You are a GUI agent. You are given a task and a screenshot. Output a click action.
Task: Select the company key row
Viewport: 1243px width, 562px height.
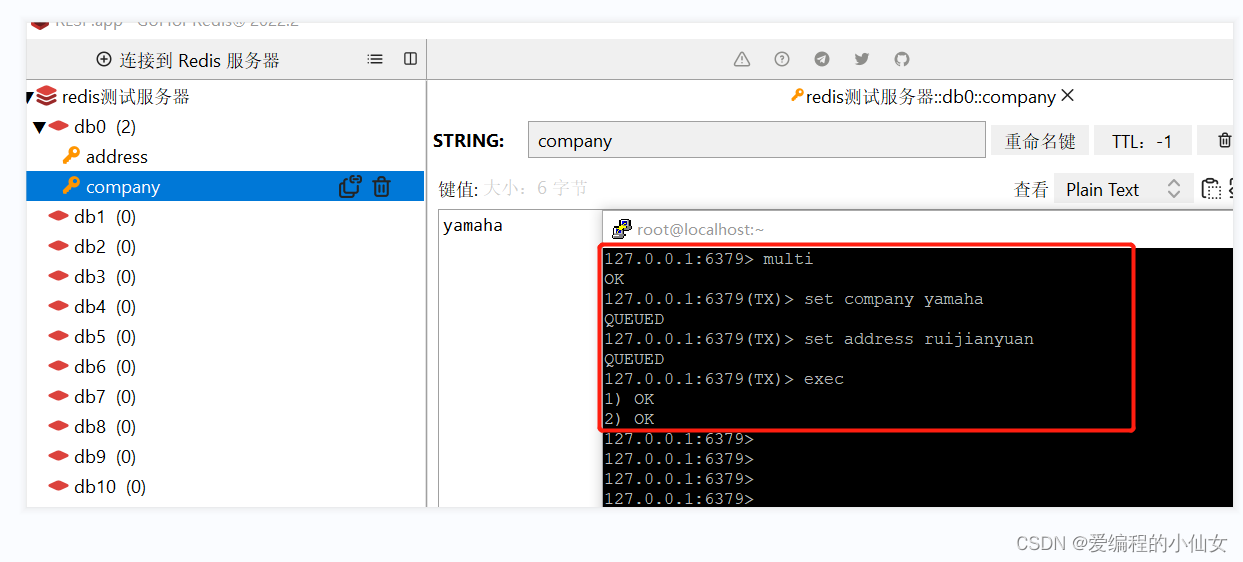click(225, 187)
